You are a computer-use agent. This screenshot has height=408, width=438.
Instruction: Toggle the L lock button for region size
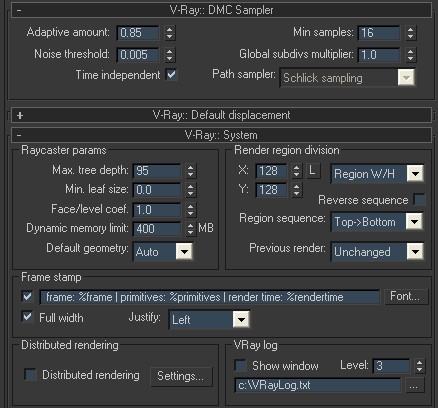coord(313,171)
